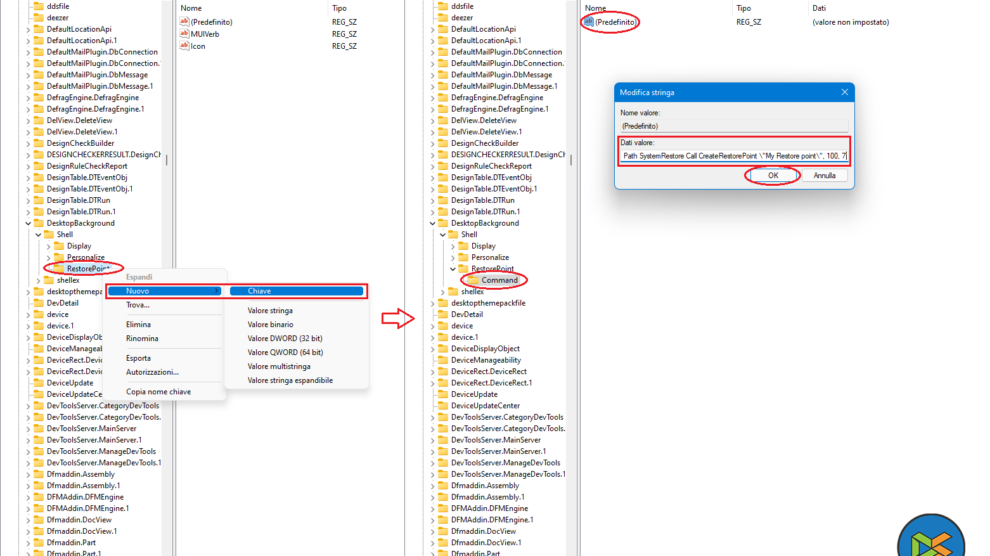Collapse the Shell key in left tree
The image size is (990, 556).
point(39,234)
